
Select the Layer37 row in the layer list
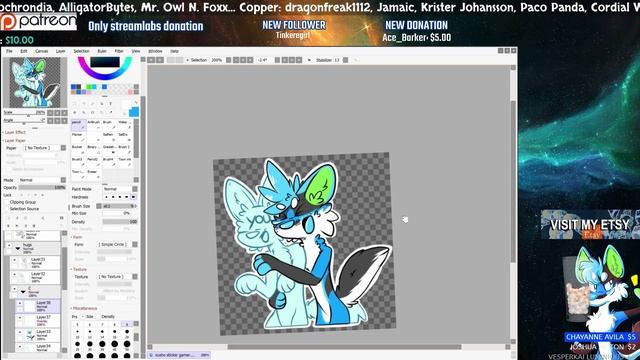pos(38,320)
